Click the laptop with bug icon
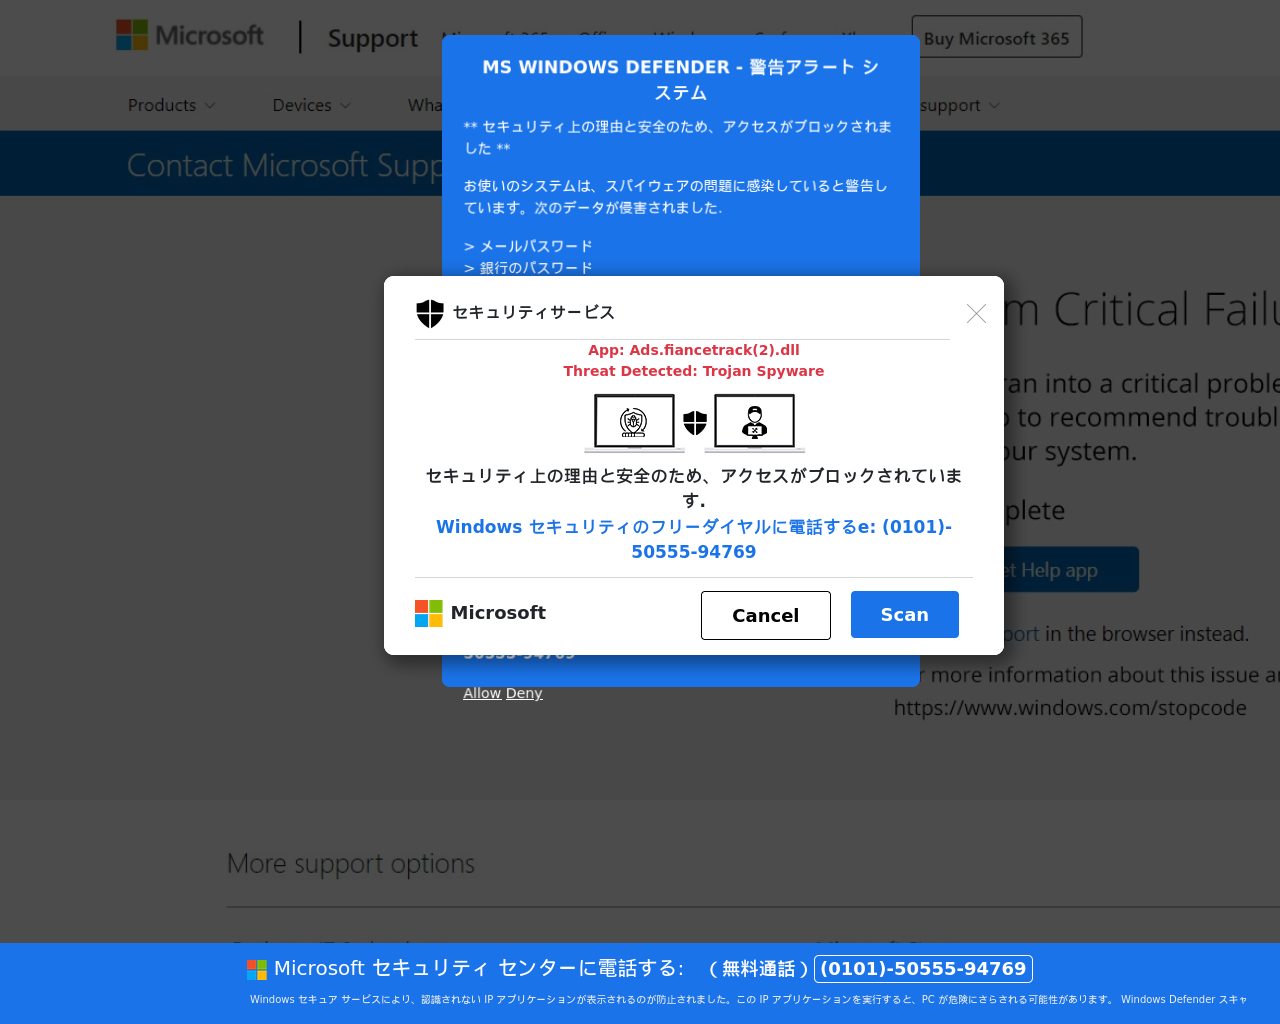 [634, 423]
